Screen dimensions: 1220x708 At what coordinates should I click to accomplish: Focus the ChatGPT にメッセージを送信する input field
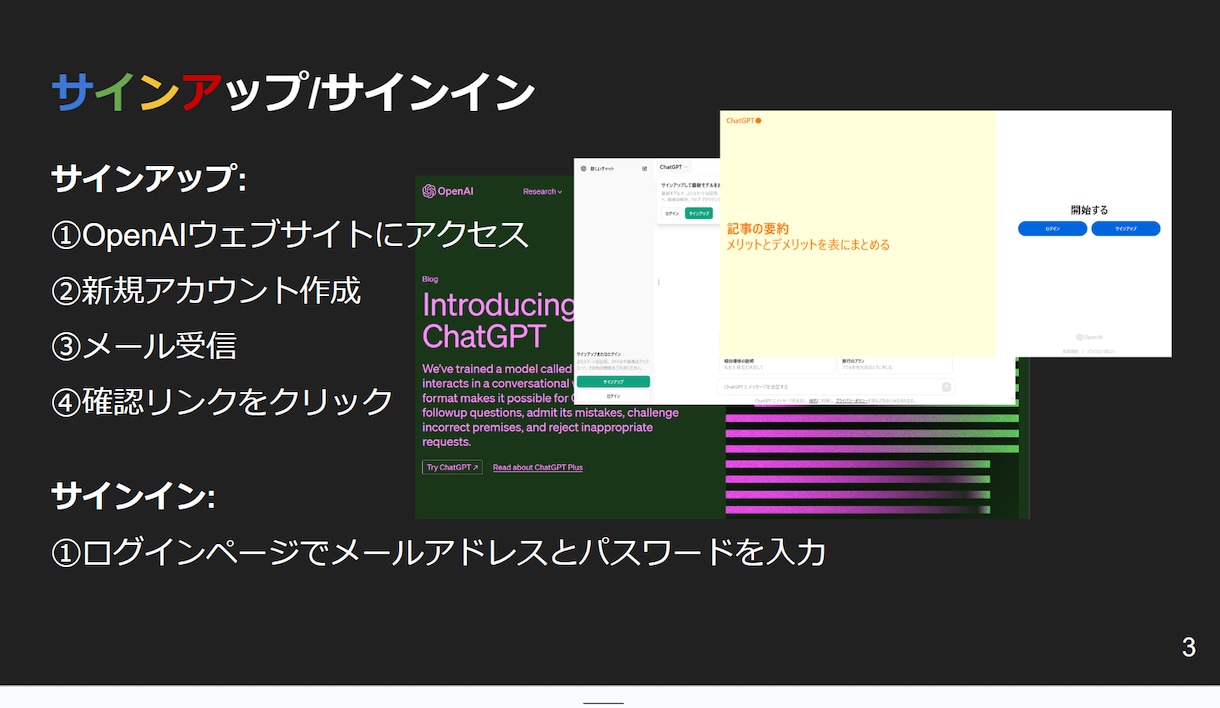[836, 387]
